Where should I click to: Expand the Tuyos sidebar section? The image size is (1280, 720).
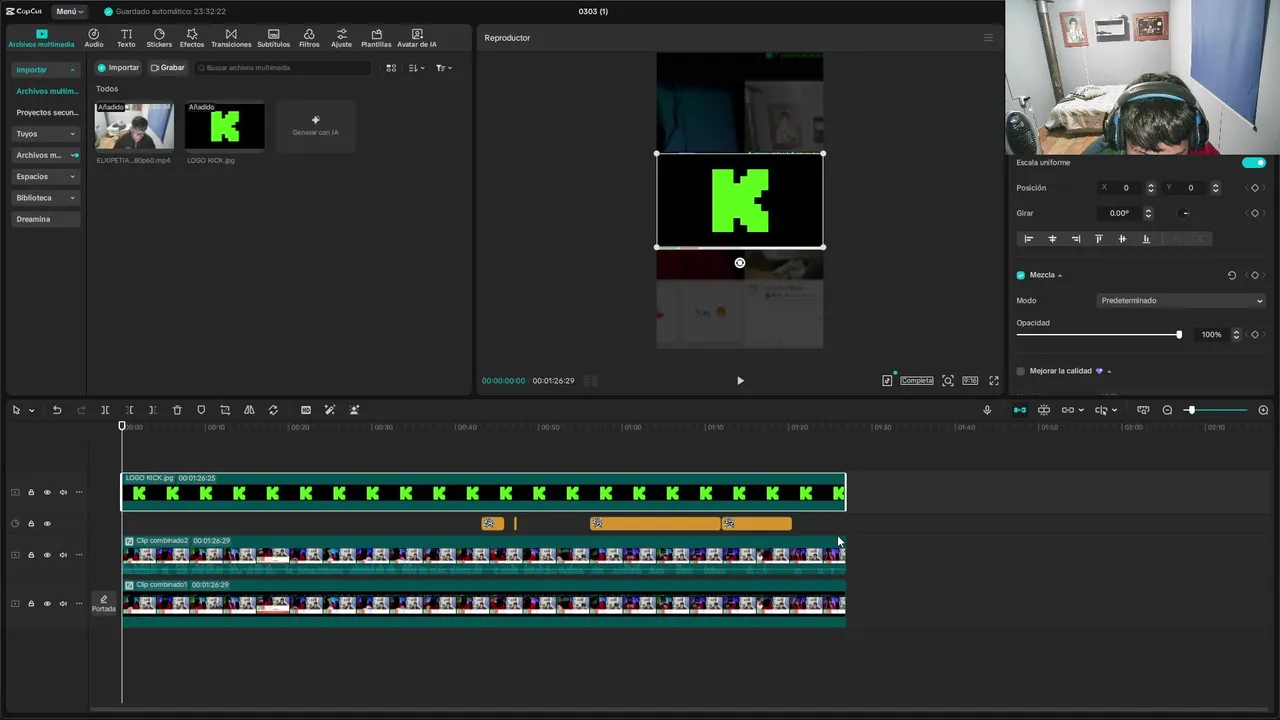[45, 134]
